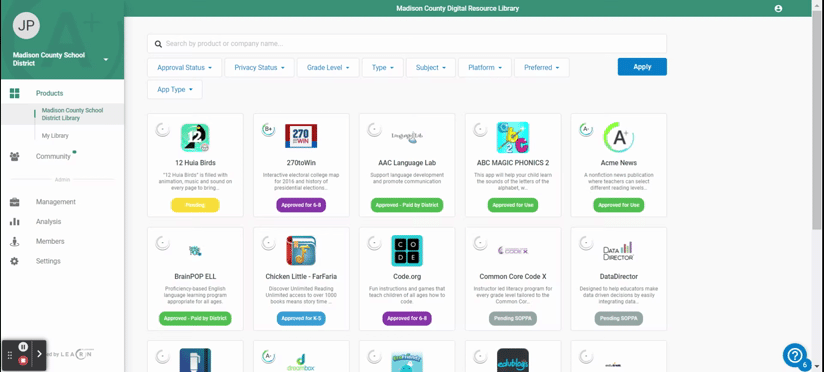824x372 pixels.
Task: Open the BrainPOP ELL product title
Action: pyautogui.click(x=195, y=276)
